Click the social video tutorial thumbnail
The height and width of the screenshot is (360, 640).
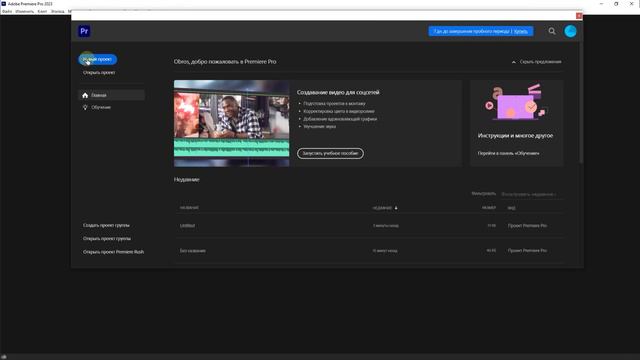tap(231, 123)
